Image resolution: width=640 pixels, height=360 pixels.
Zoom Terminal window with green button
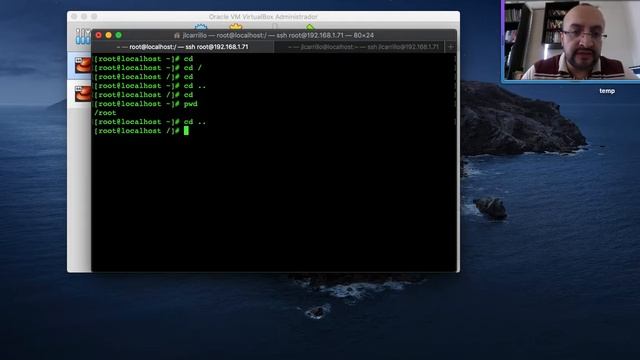118,36
